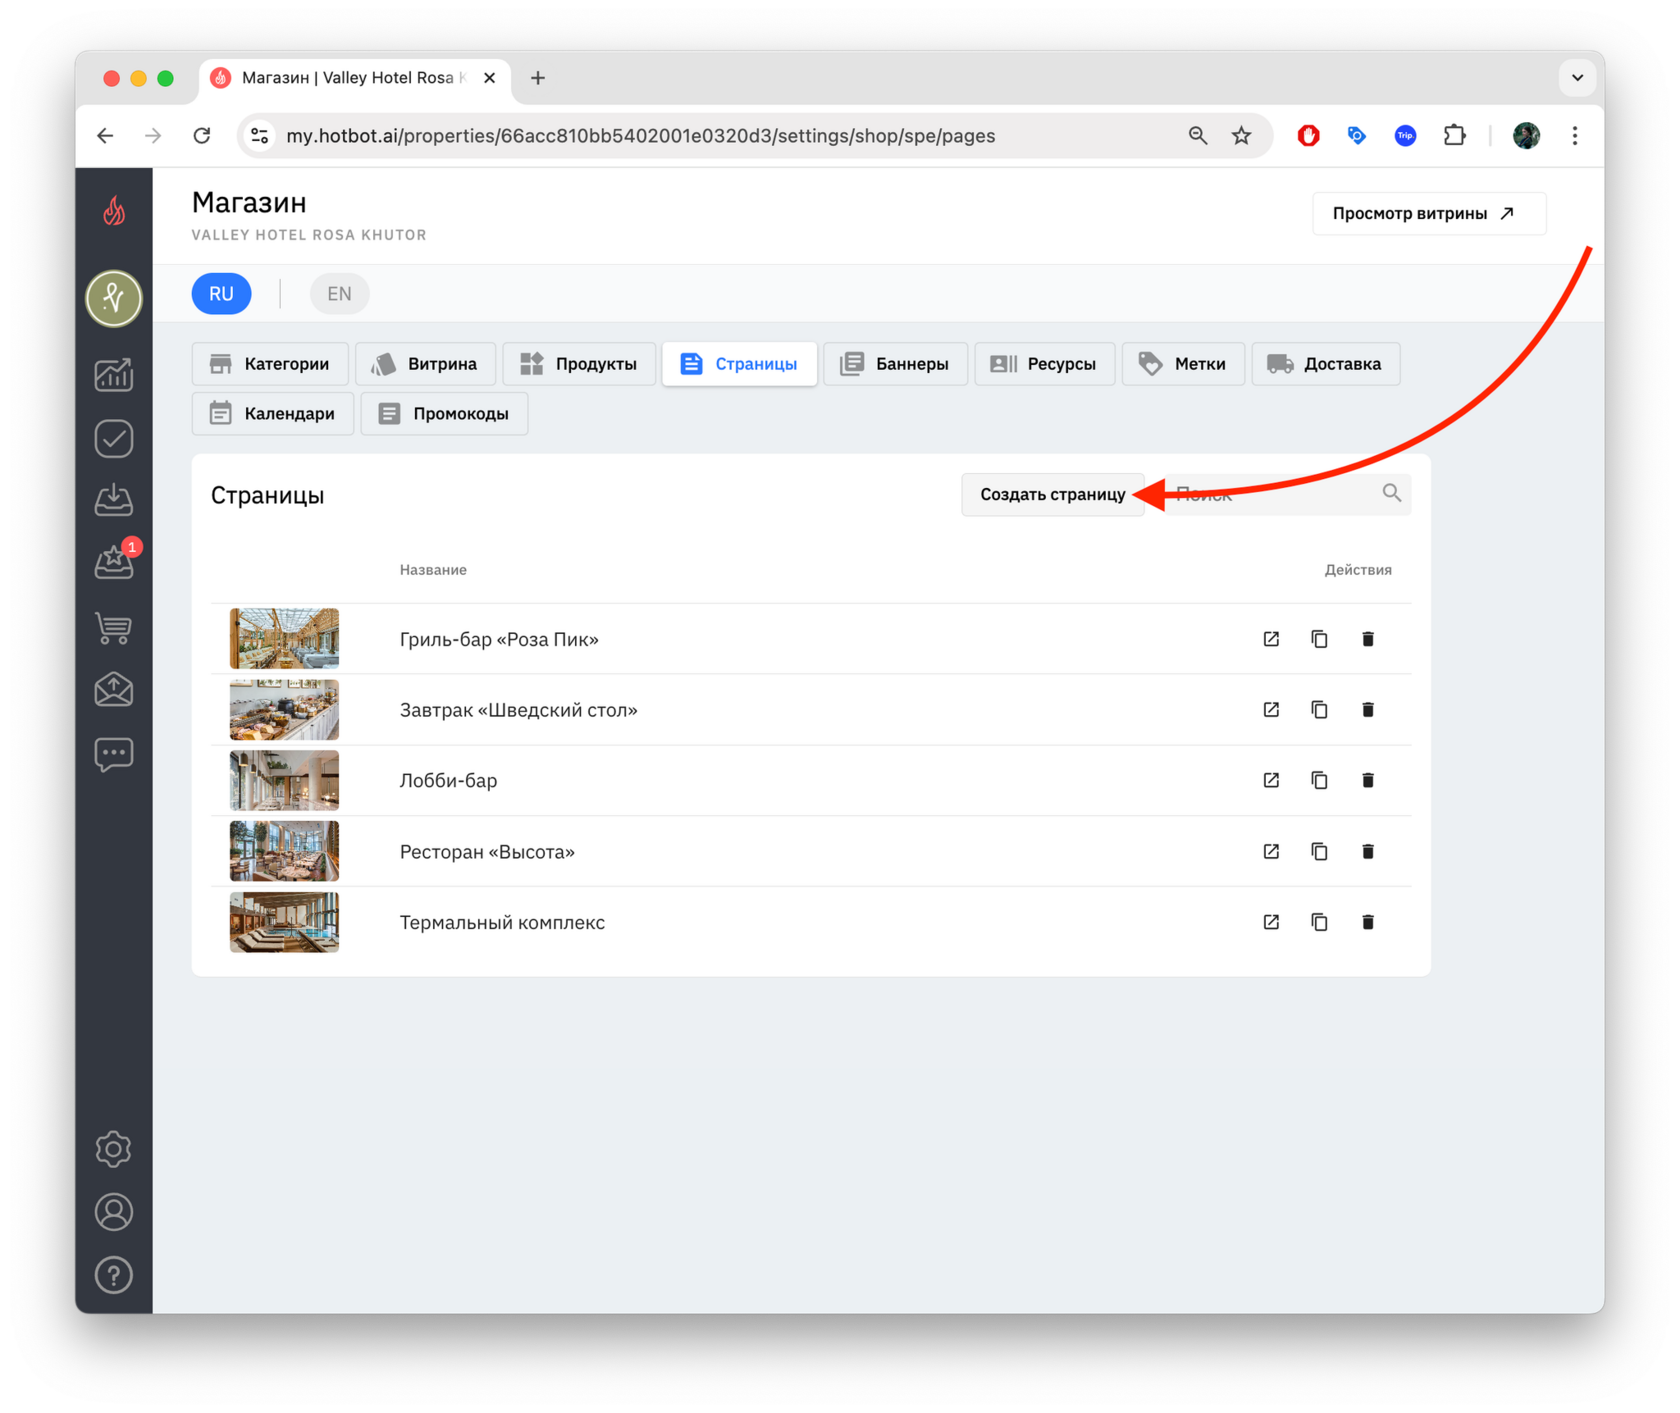Click the Гриль-бар «Роза Пик» thumbnail

click(x=284, y=638)
